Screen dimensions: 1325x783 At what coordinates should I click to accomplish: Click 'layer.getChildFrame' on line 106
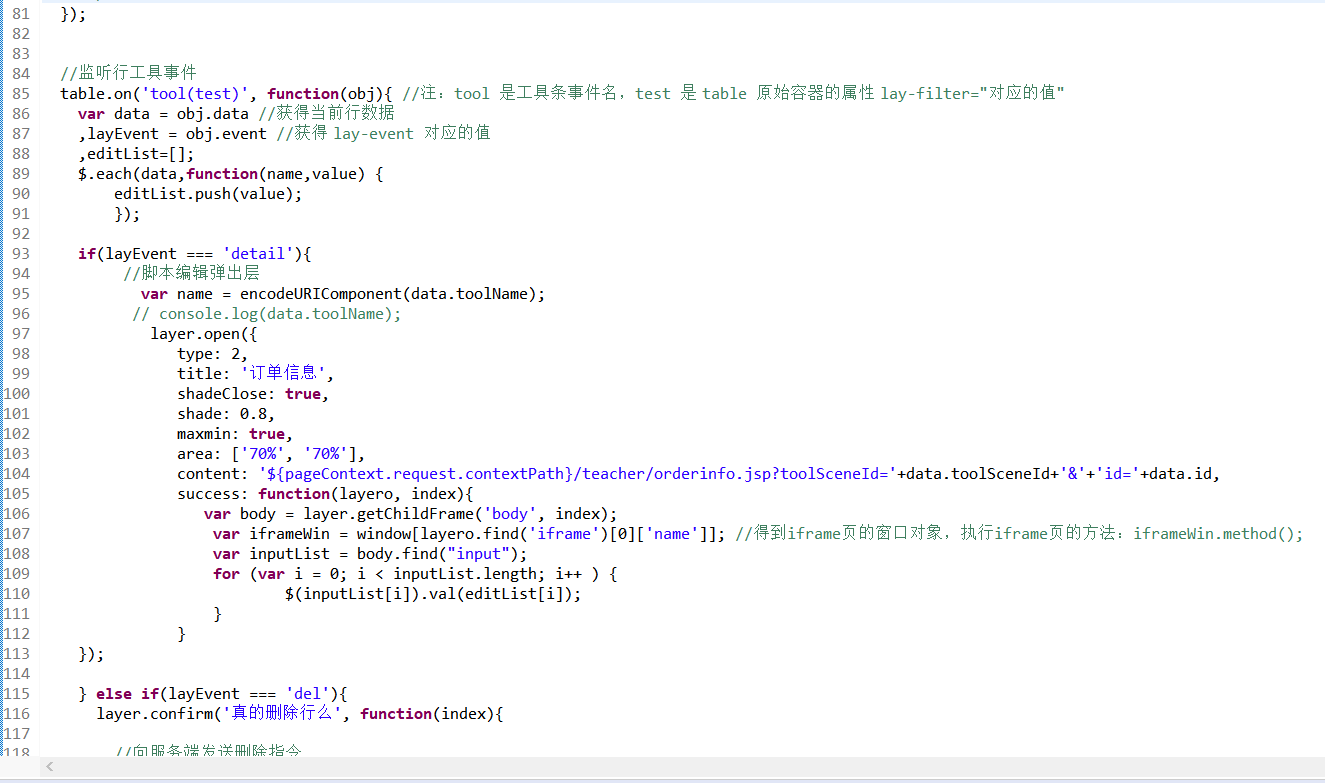(x=388, y=513)
